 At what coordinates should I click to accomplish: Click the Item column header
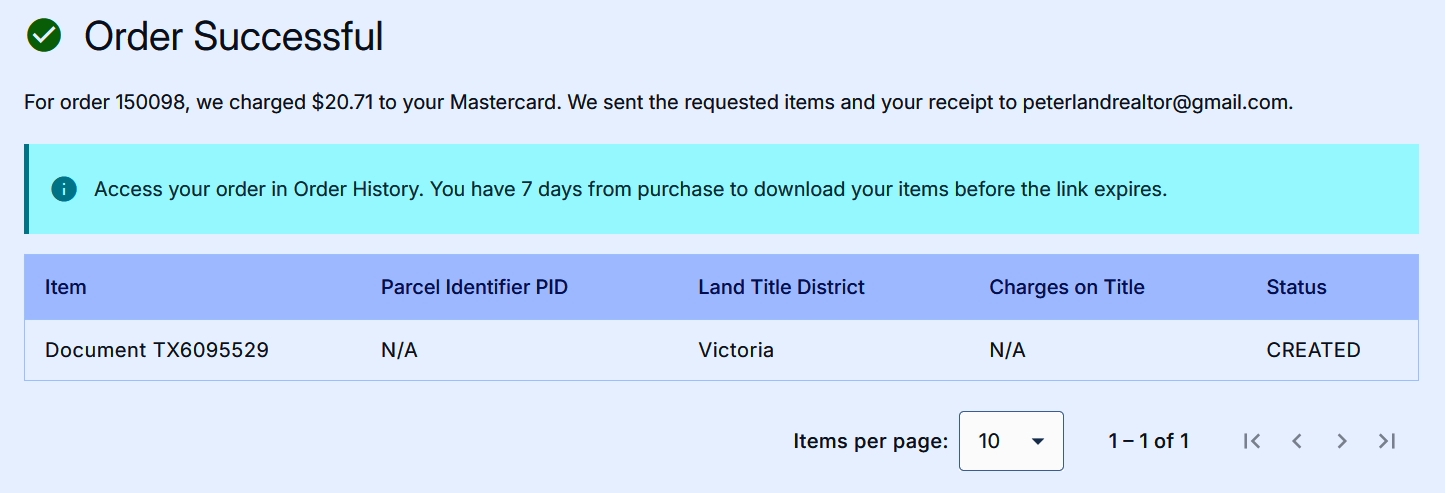click(66, 287)
